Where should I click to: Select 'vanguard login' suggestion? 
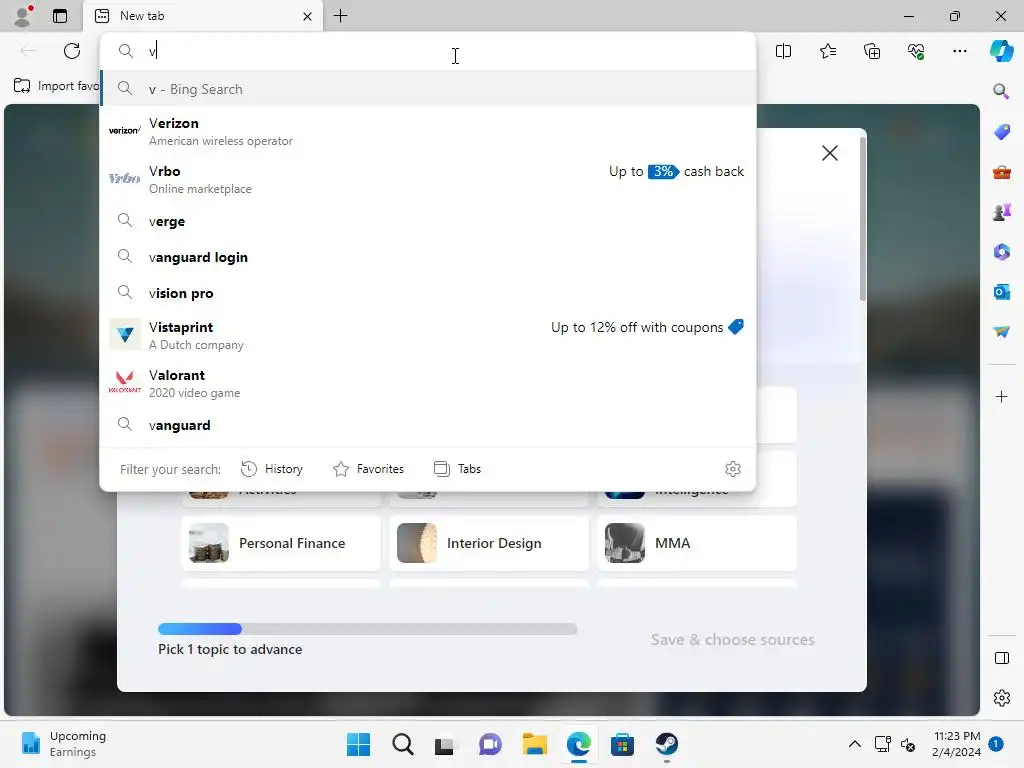click(x=428, y=257)
